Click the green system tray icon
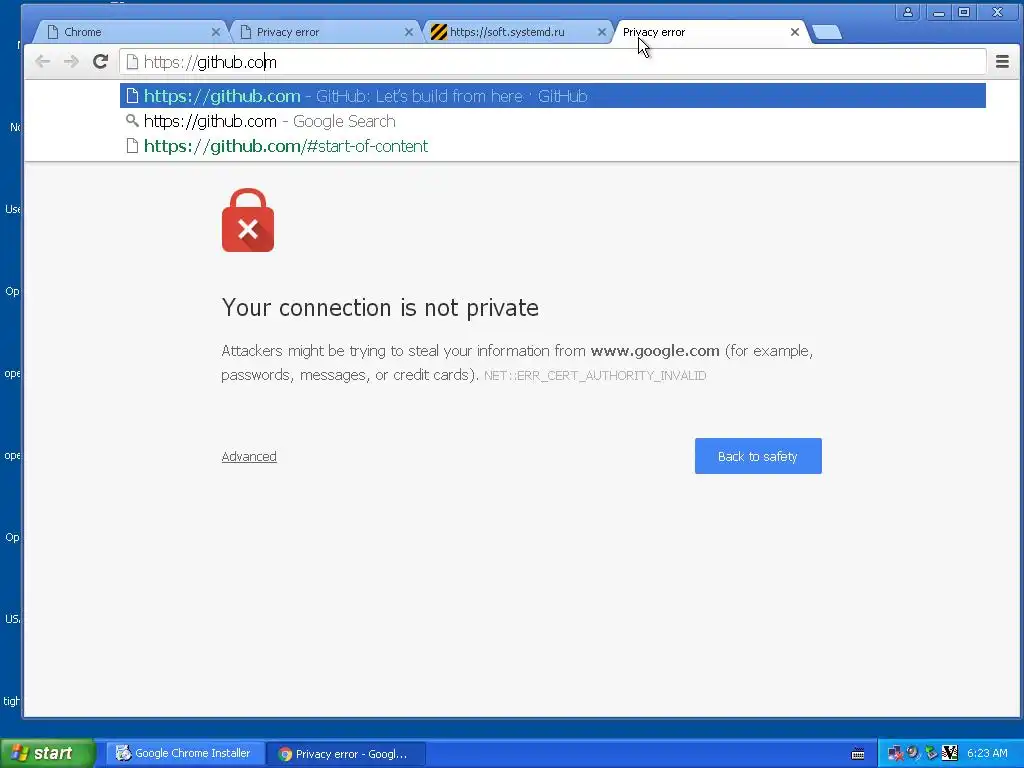1024x768 pixels. click(x=931, y=753)
